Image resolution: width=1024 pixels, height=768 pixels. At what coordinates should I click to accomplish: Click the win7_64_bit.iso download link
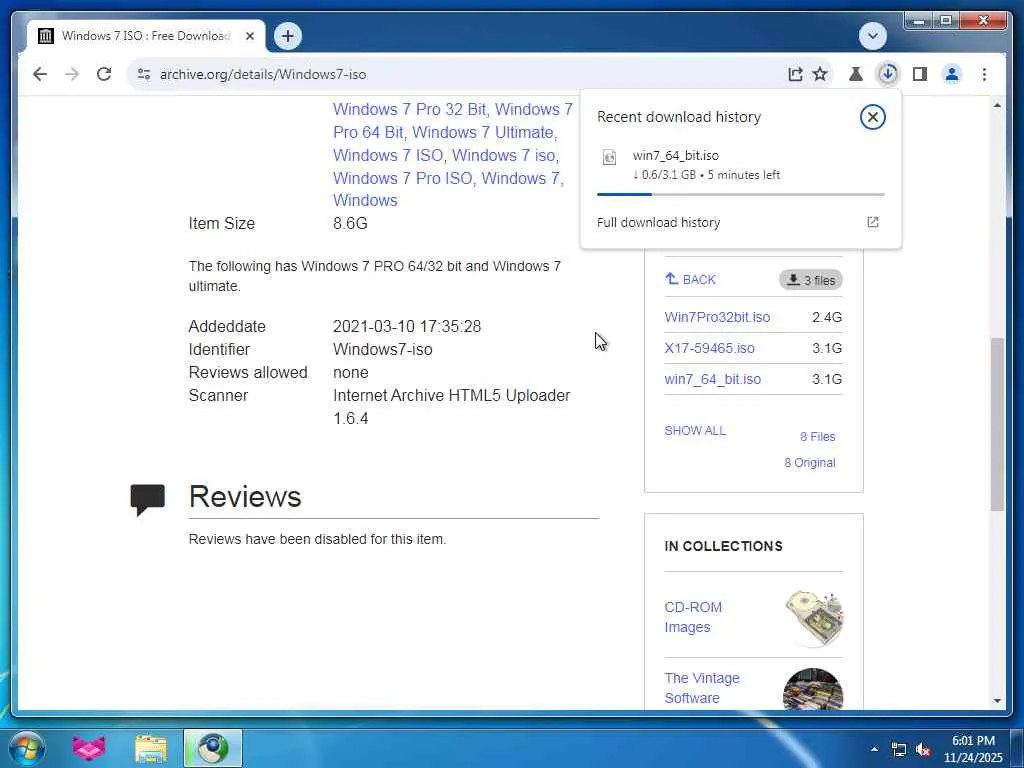712,379
